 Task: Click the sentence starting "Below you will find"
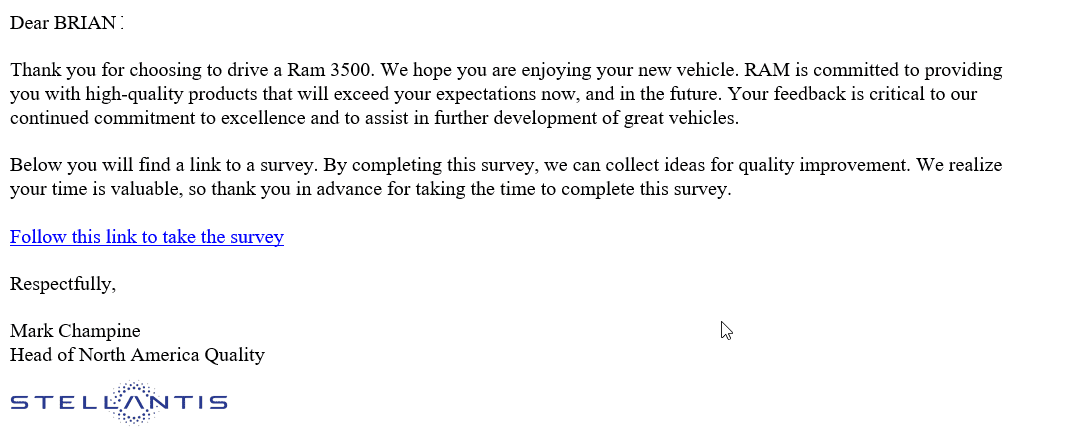click(164, 165)
